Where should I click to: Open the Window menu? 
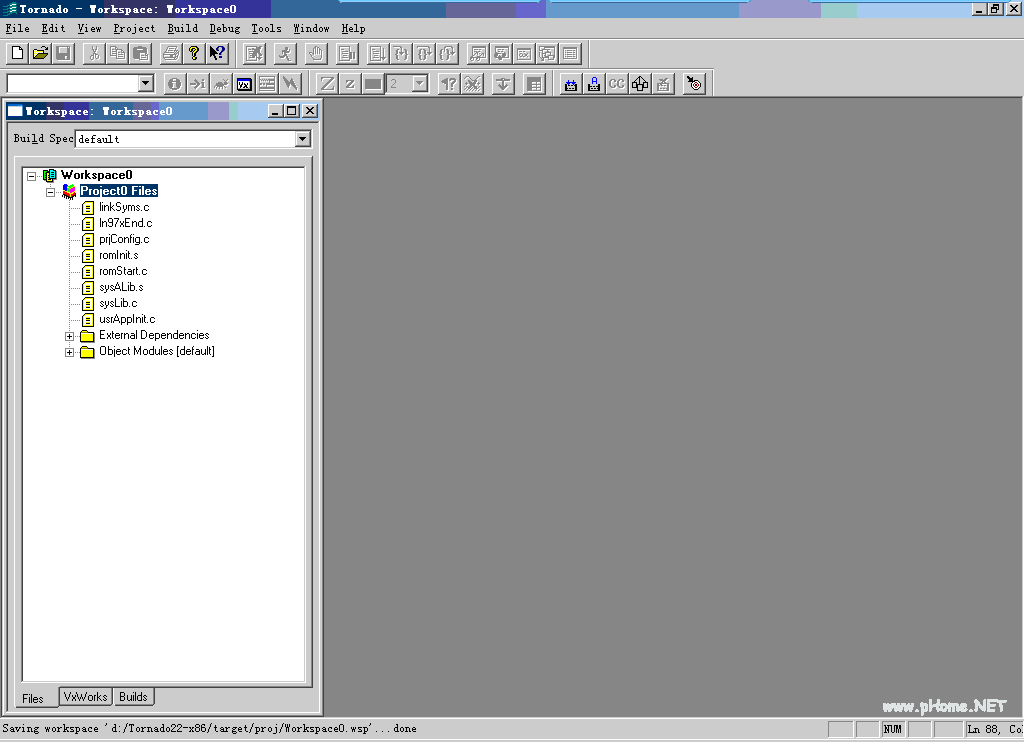(312, 28)
